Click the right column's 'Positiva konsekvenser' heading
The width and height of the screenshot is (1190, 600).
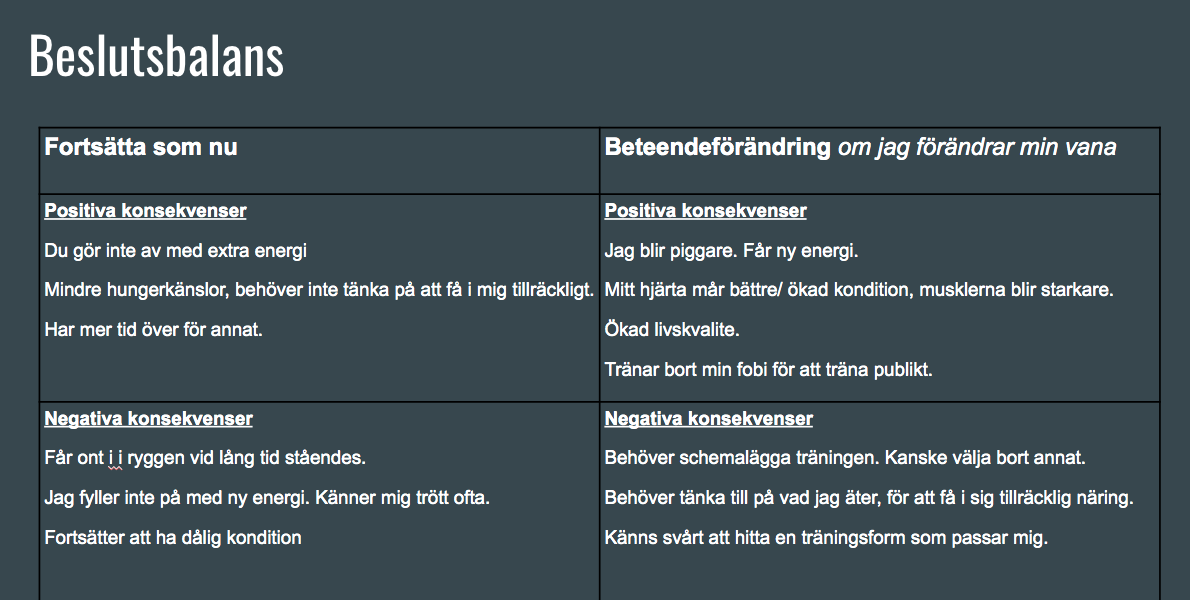[x=706, y=211]
